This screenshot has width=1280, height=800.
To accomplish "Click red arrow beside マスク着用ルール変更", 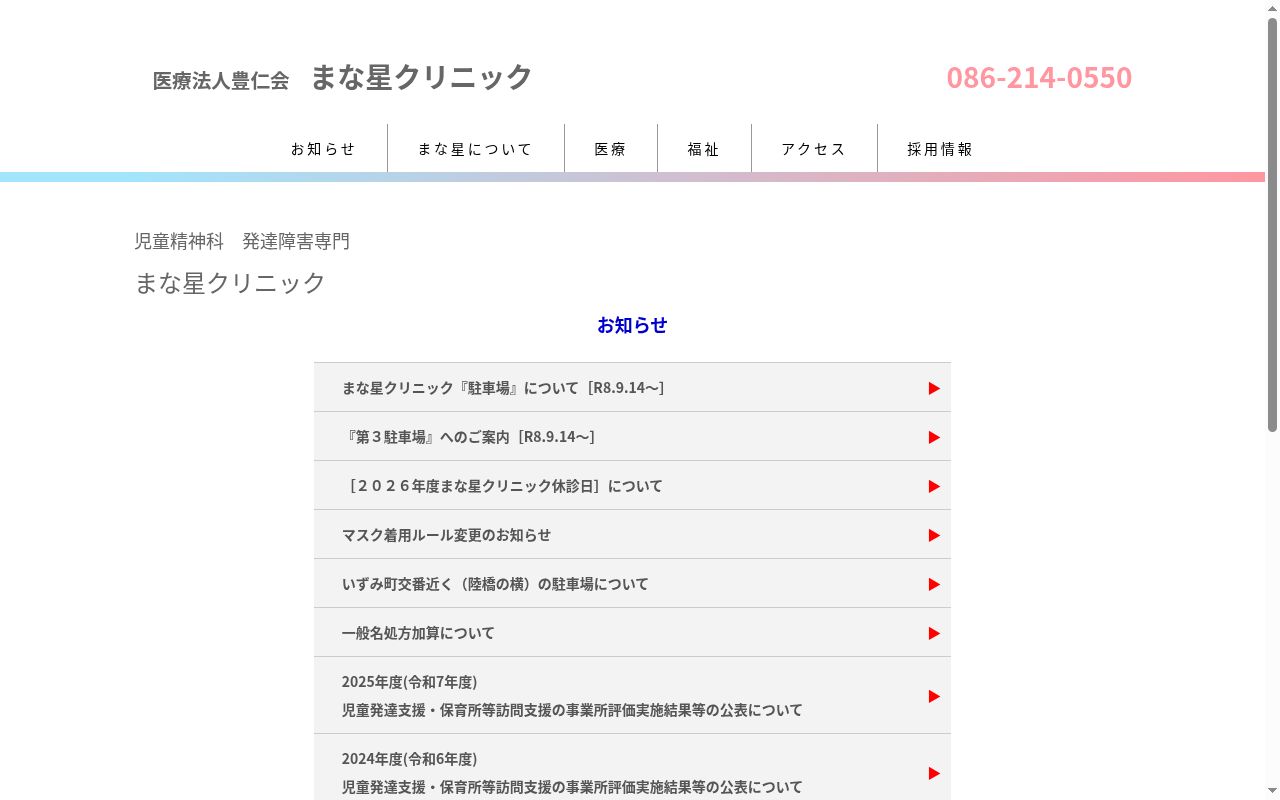I will click(x=934, y=535).
